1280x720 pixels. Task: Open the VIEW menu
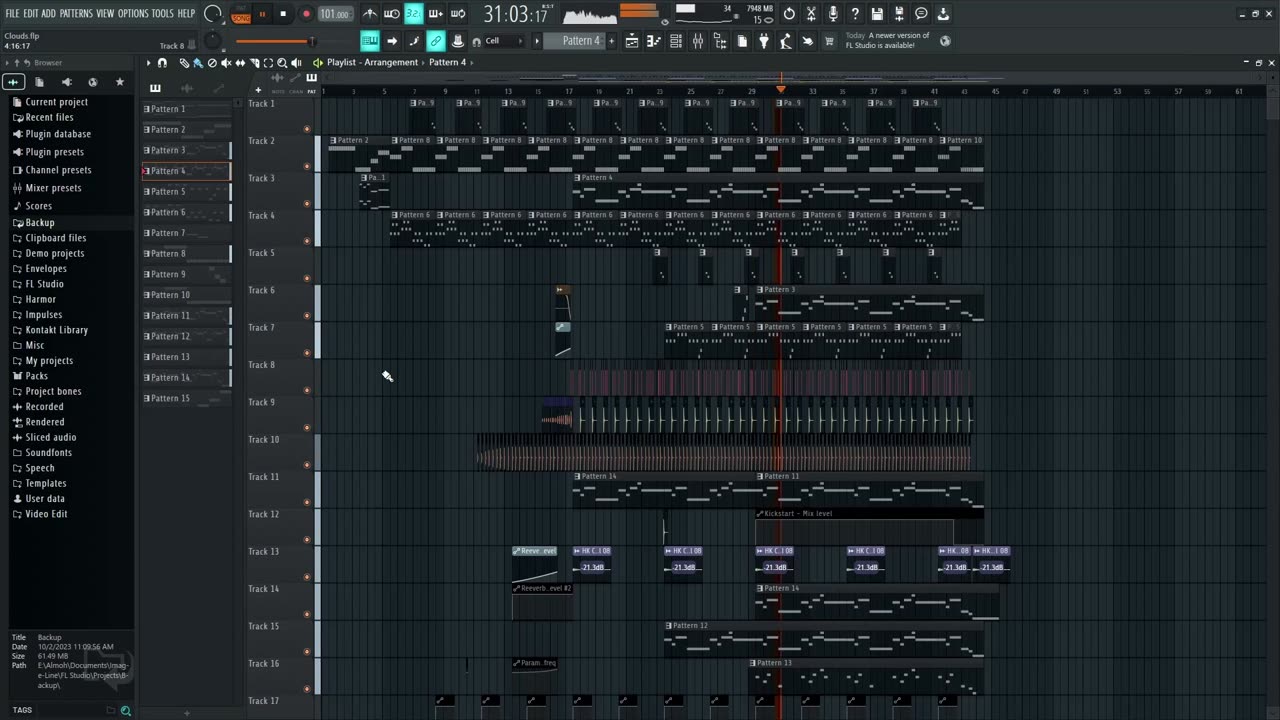click(x=105, y=14)
